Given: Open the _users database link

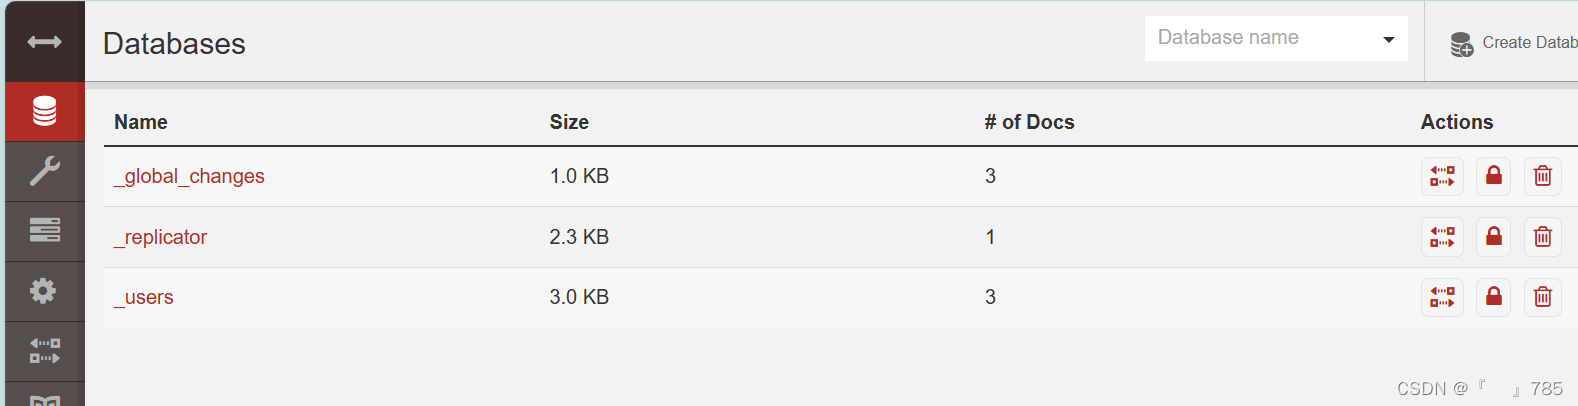Looking at the screenshot, I should click(x=143, y=297).
